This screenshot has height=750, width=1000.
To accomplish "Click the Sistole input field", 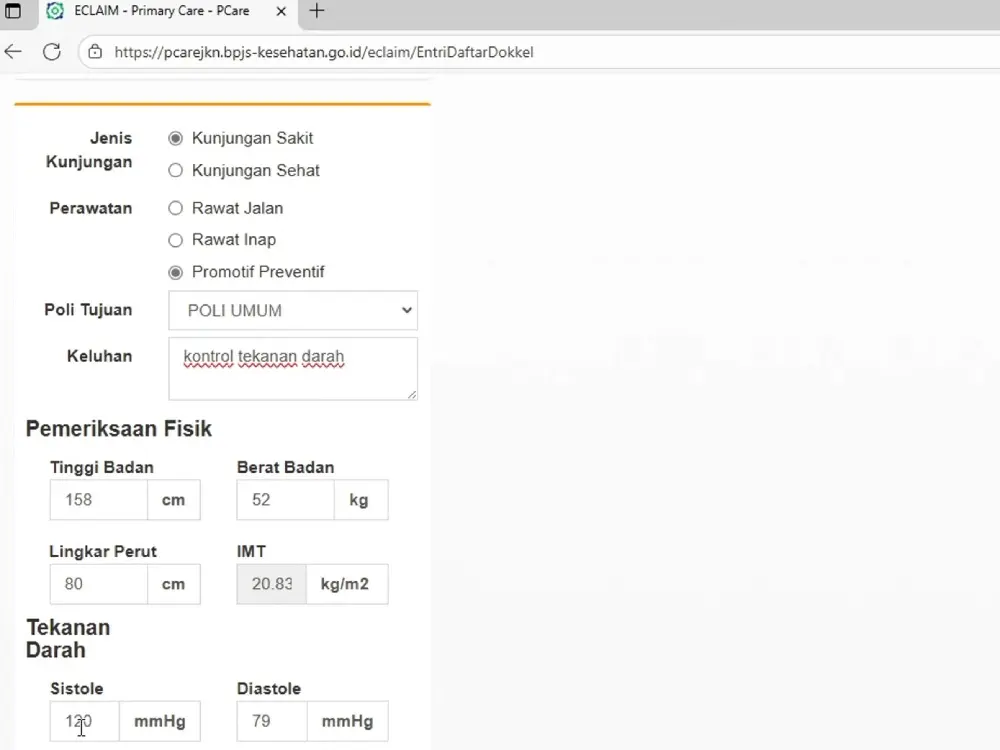I will [x=85, y=721].
